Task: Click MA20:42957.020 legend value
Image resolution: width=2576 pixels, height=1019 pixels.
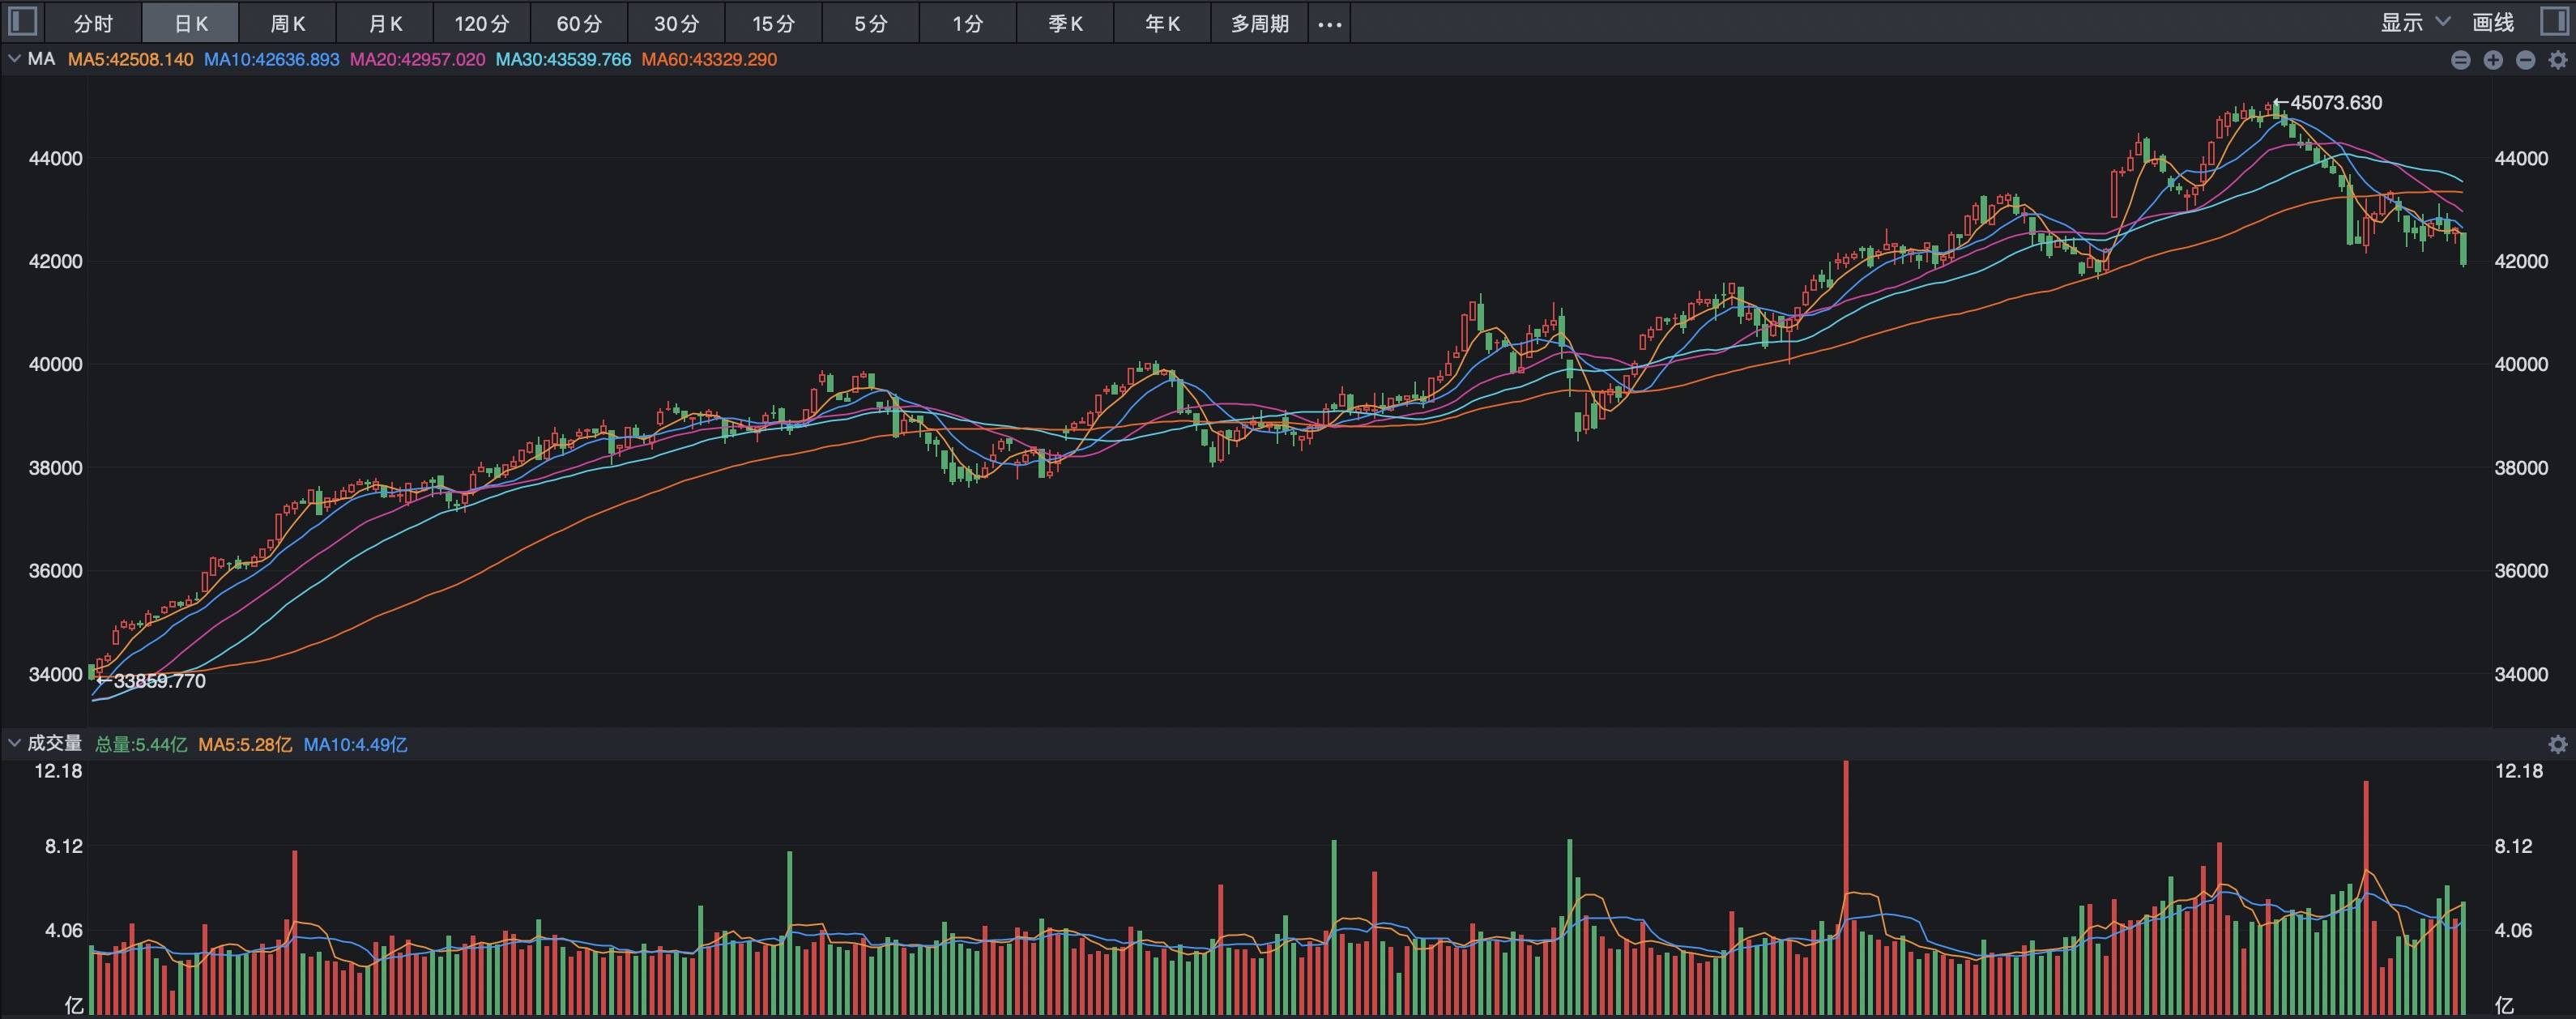Action: pyautogui.click(x=417, y=60)
